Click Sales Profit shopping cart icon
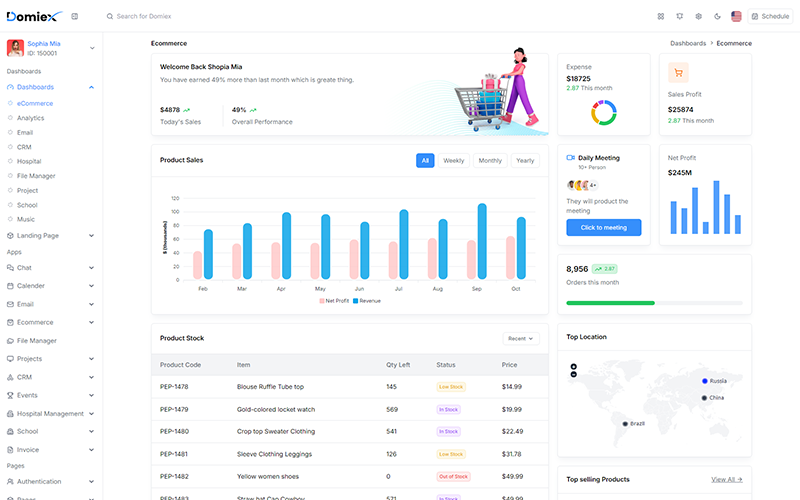Image resolution: width=800 pixels, height=500 pixels. [678, 72]
